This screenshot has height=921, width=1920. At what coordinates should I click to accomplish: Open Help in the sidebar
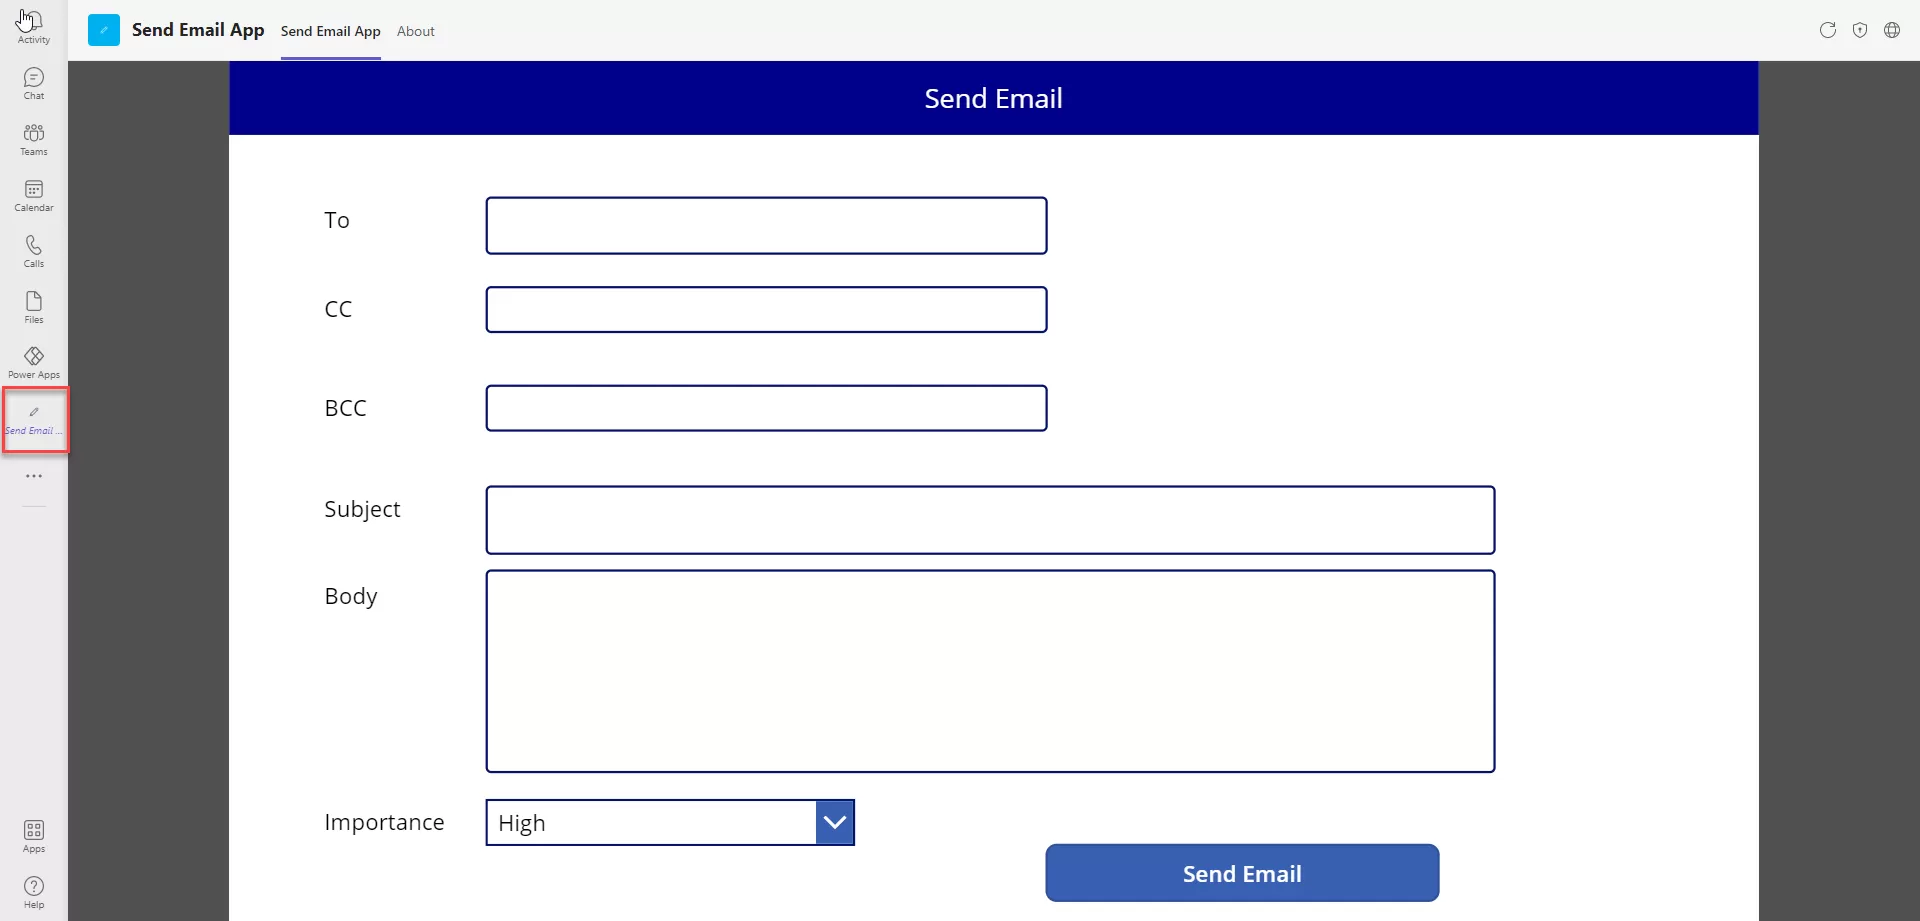[34, 892]
